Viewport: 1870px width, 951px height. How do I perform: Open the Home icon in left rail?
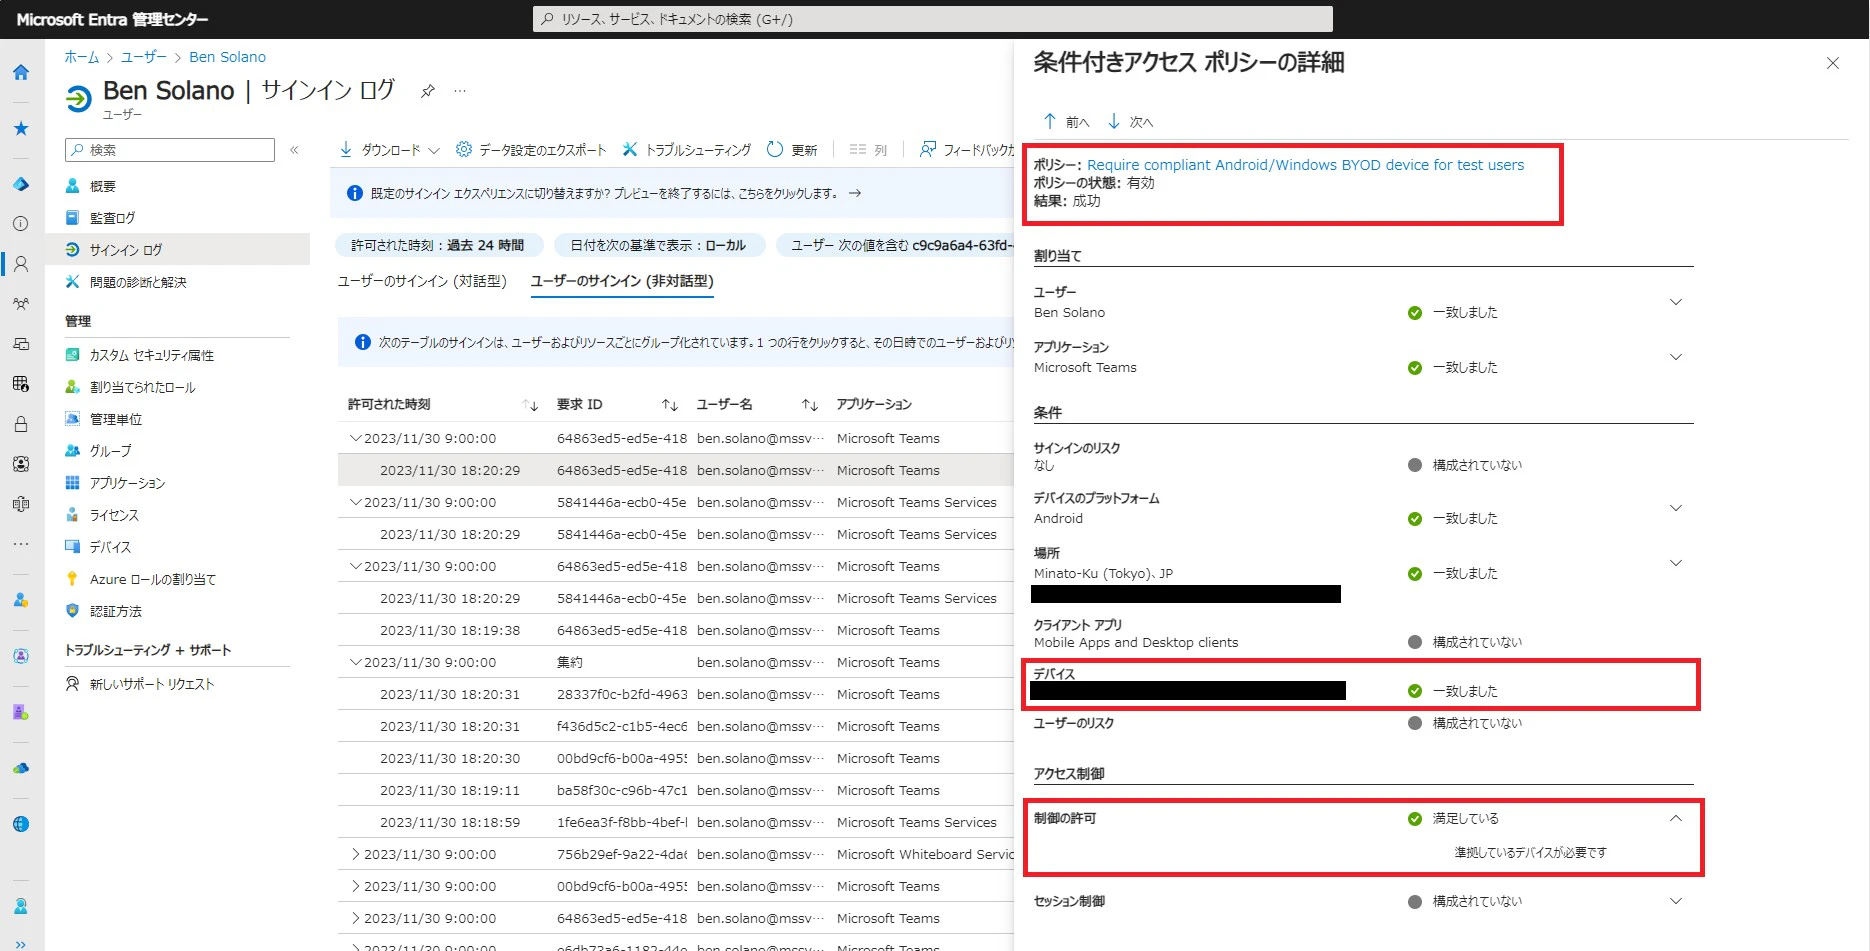click(21, 72)
